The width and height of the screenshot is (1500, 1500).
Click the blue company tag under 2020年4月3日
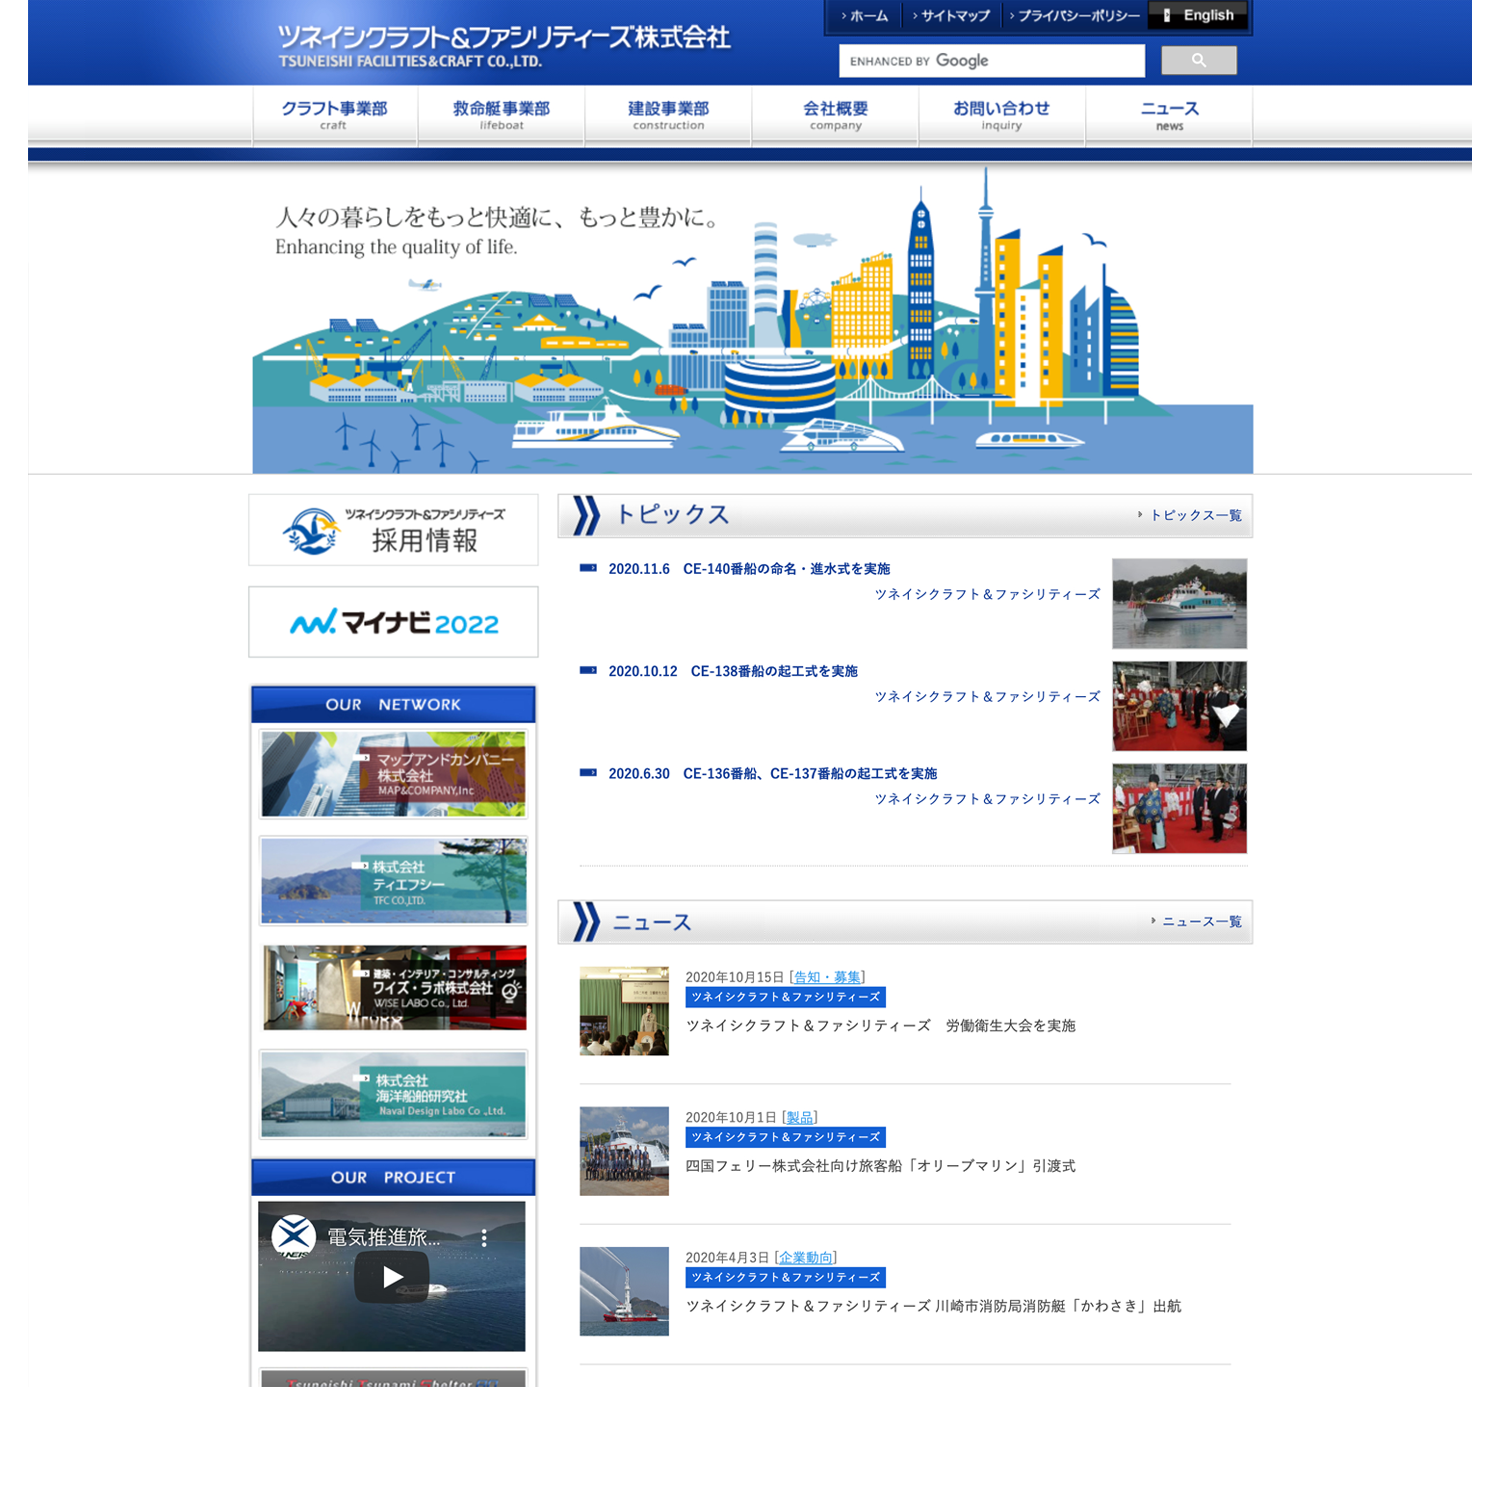pos(785,1277)
